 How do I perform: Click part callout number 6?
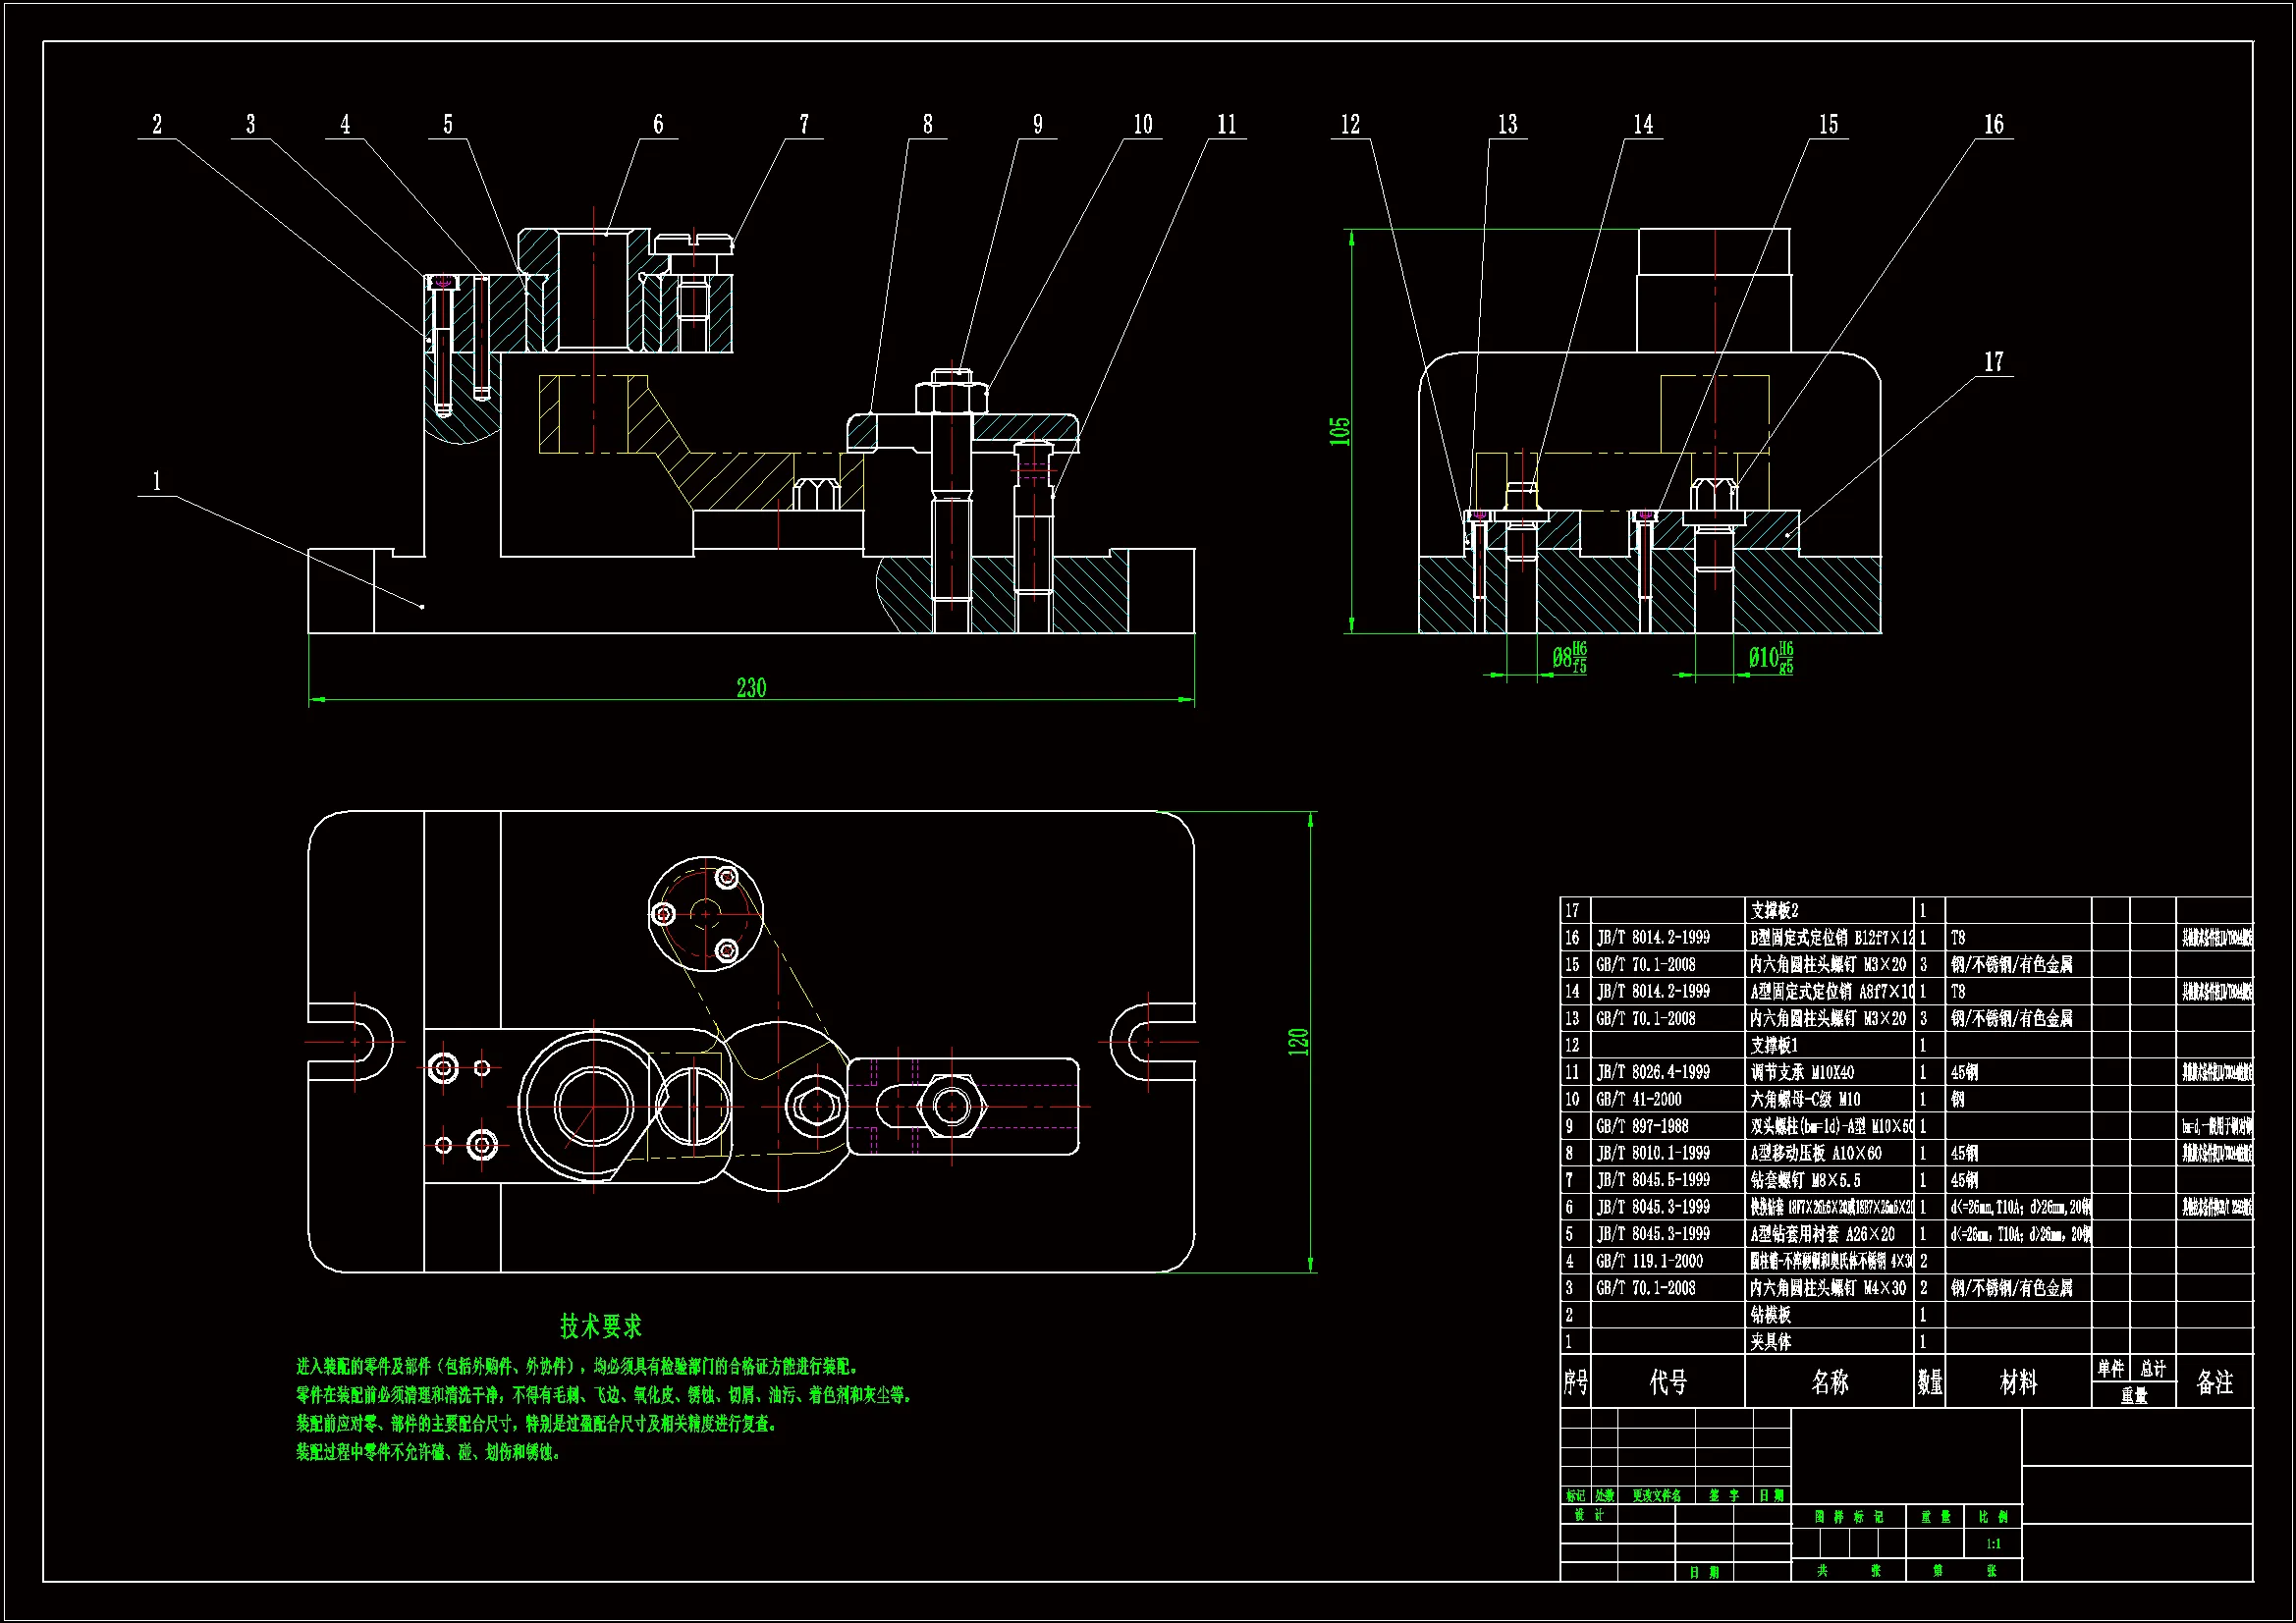point(658,124)
